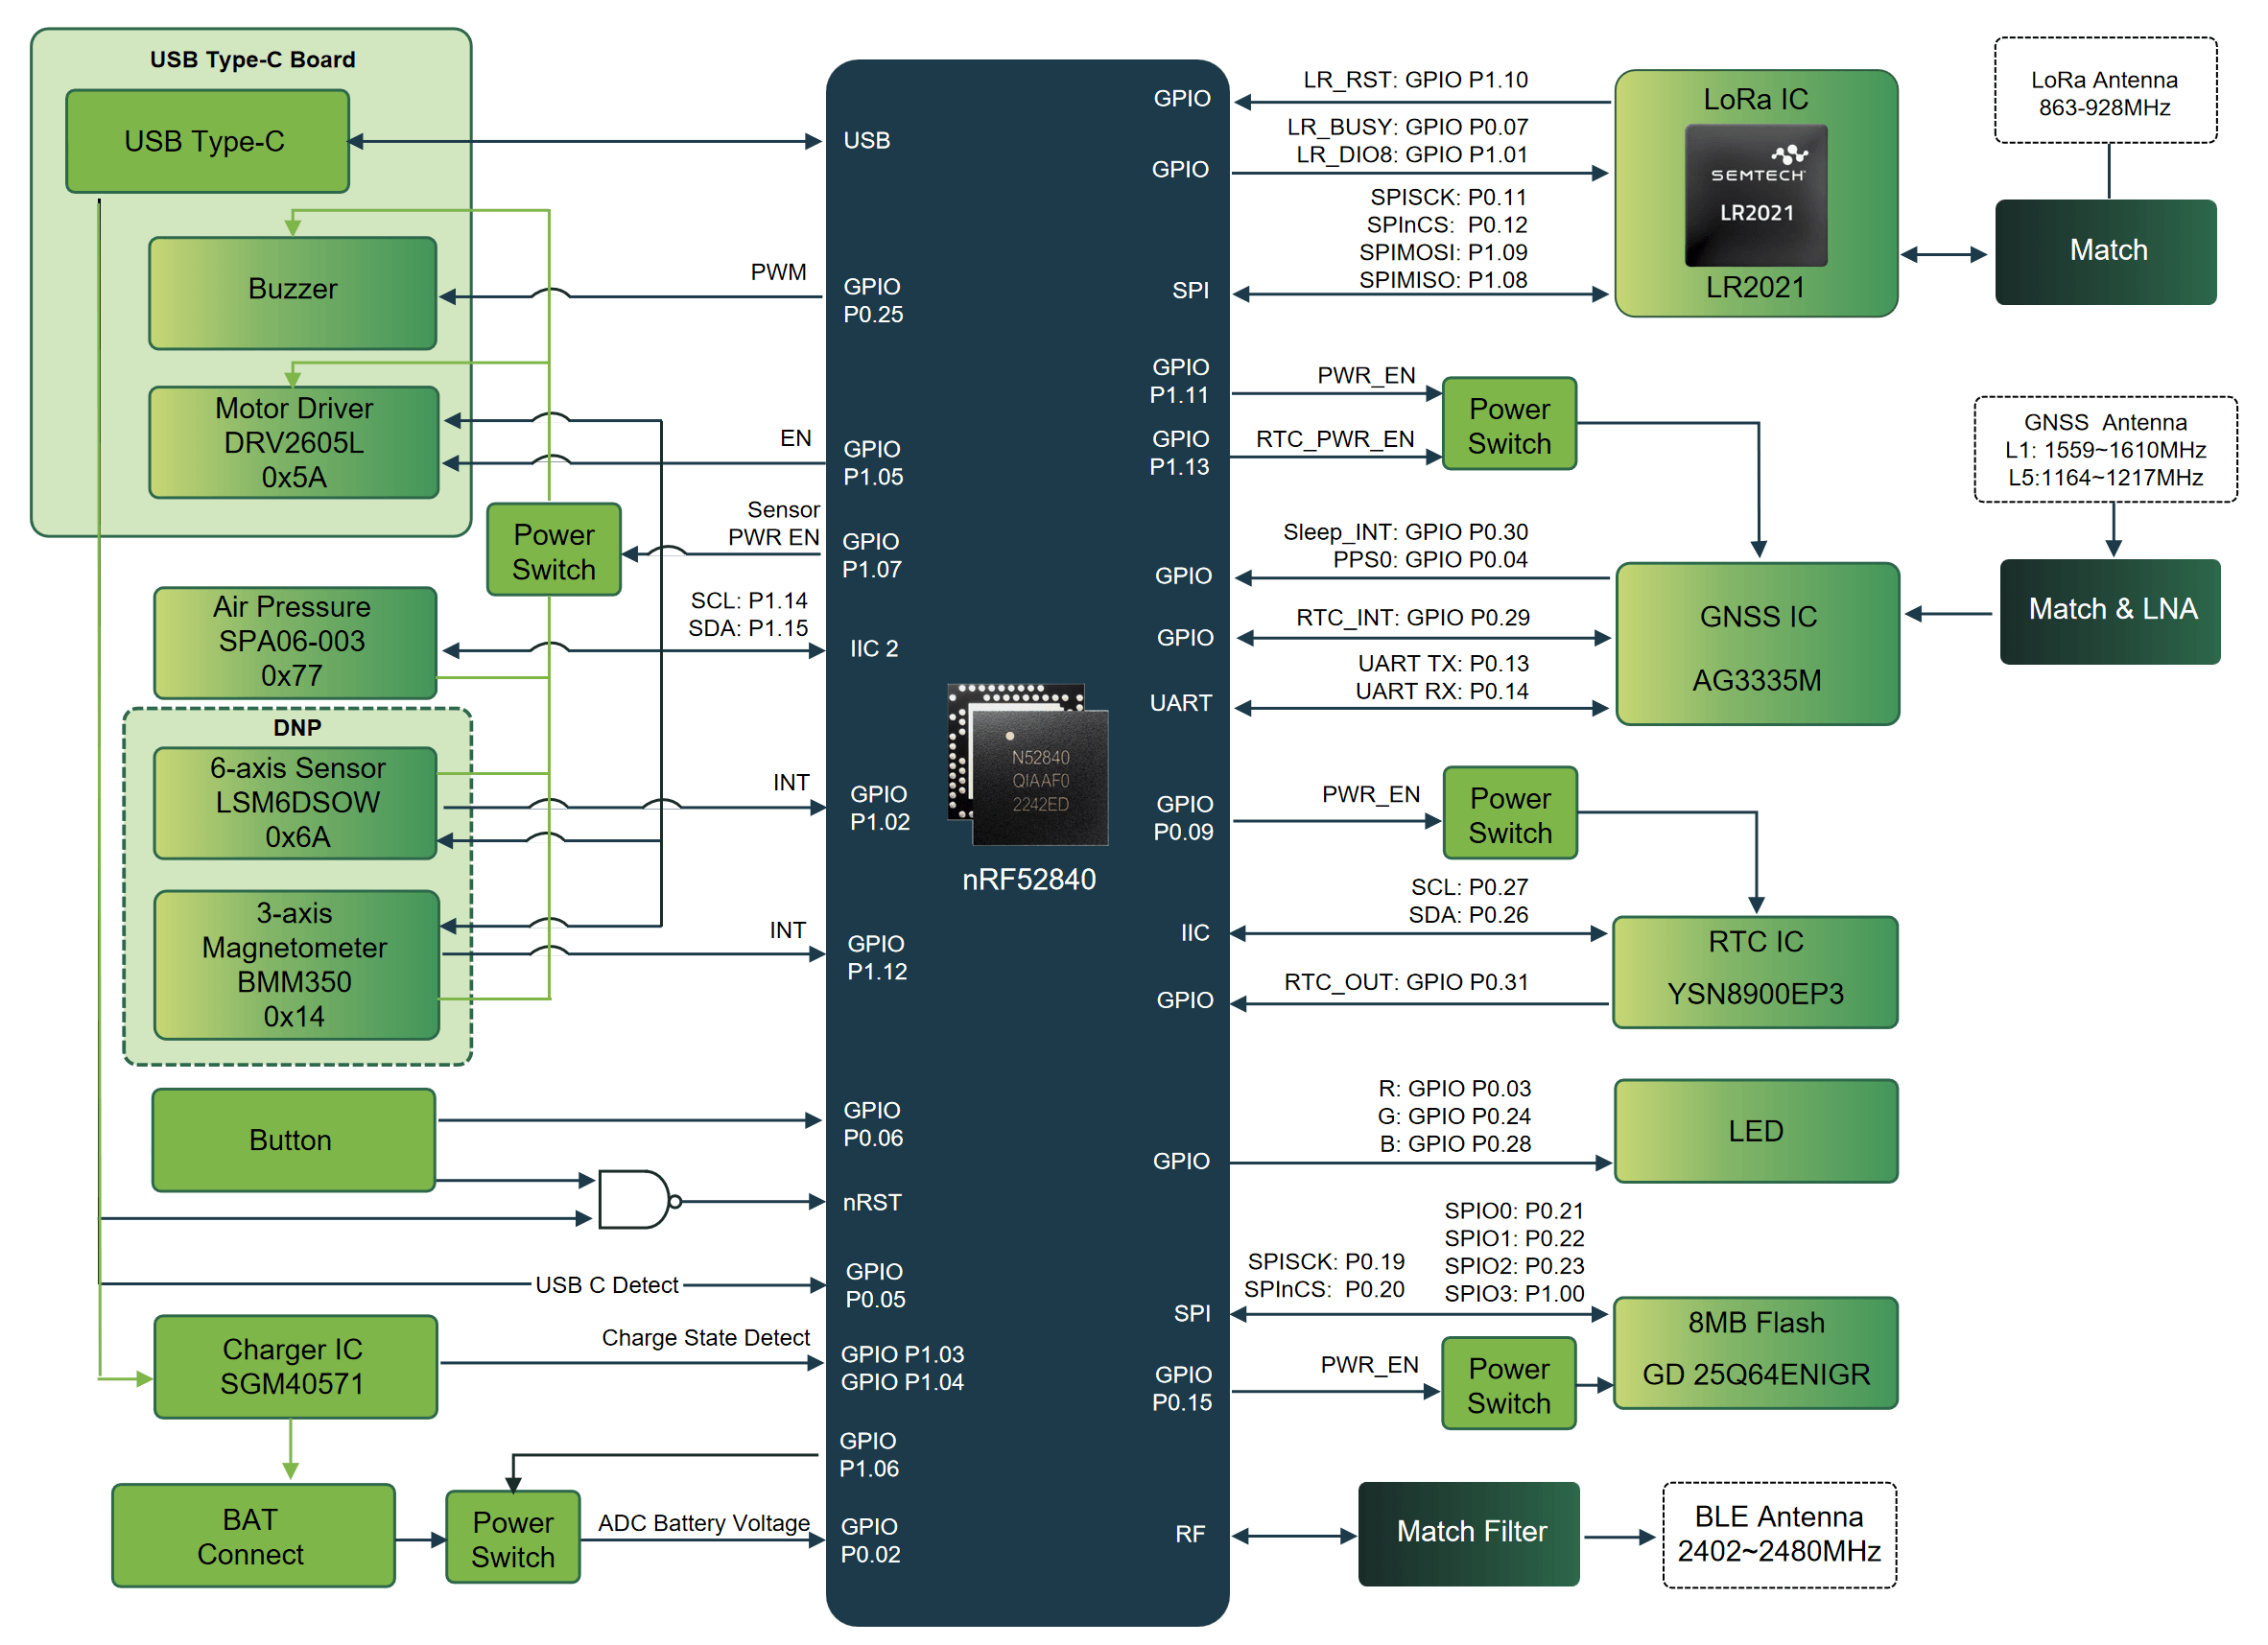Click UART TX: P0.13 label

point(1443,664)
